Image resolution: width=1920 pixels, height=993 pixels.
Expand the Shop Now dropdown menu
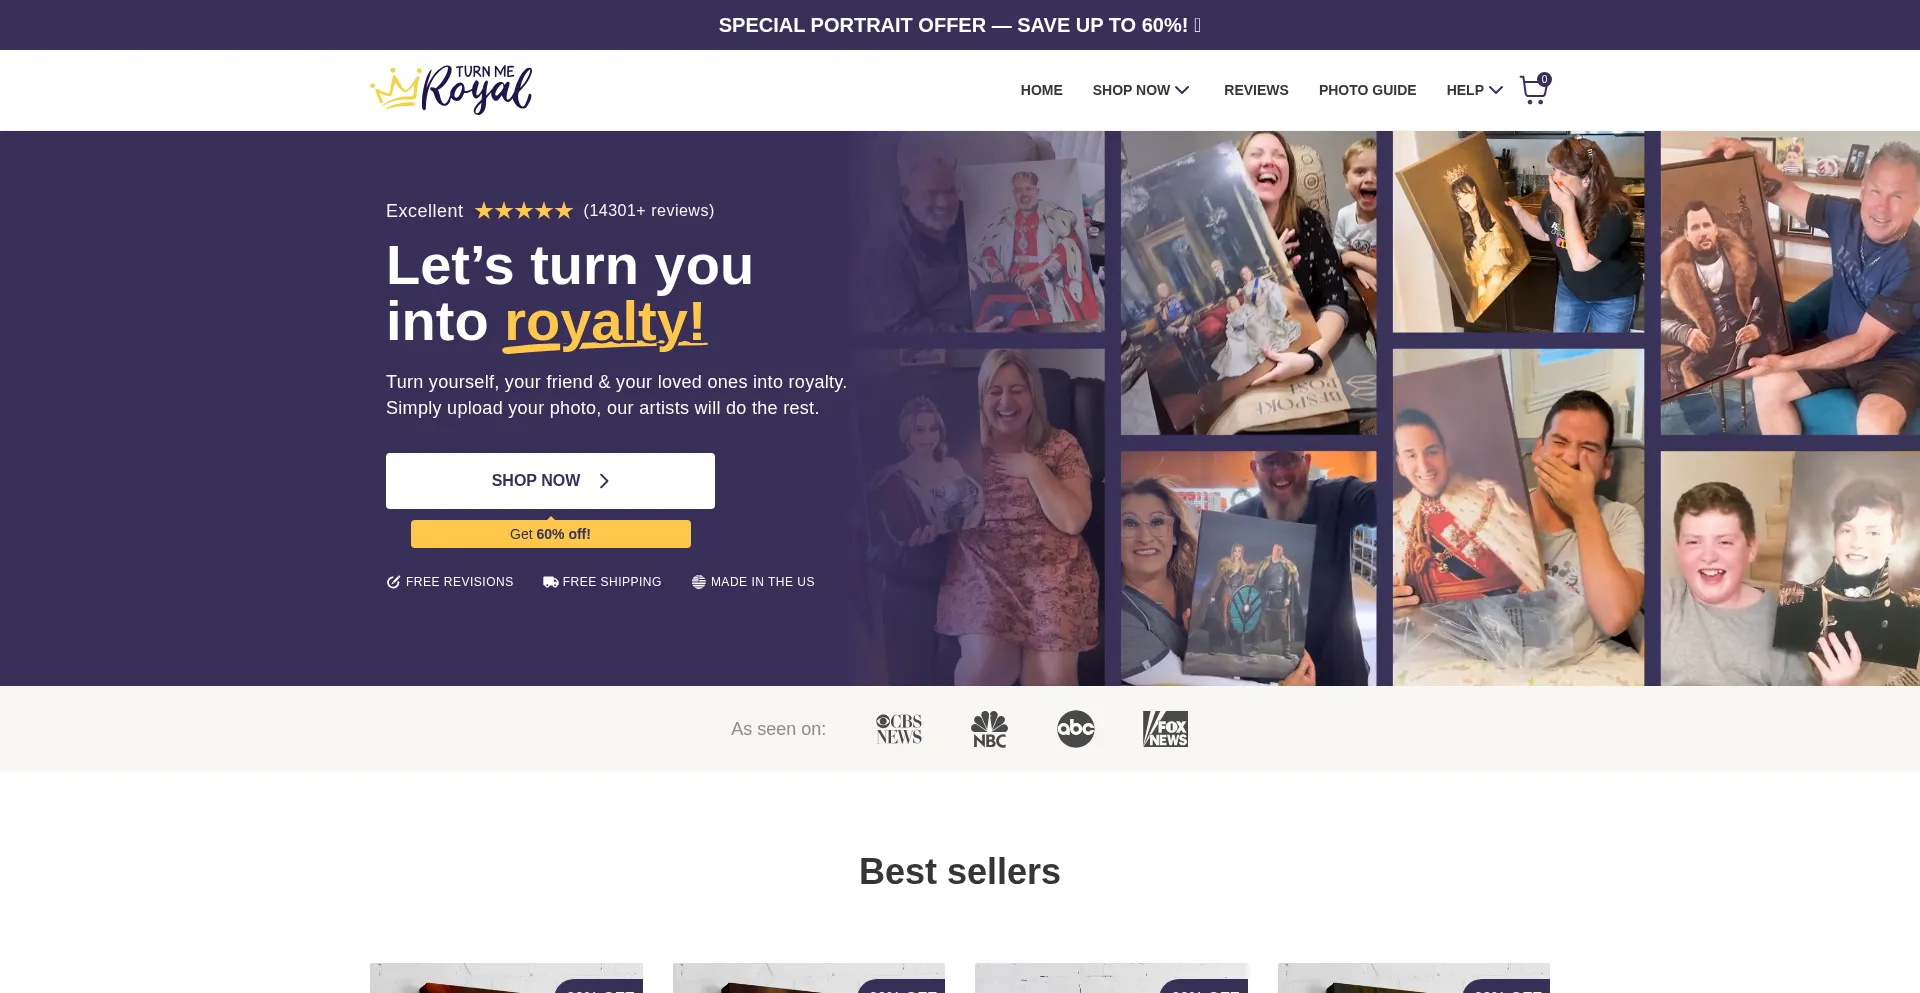pos(1141,90)
